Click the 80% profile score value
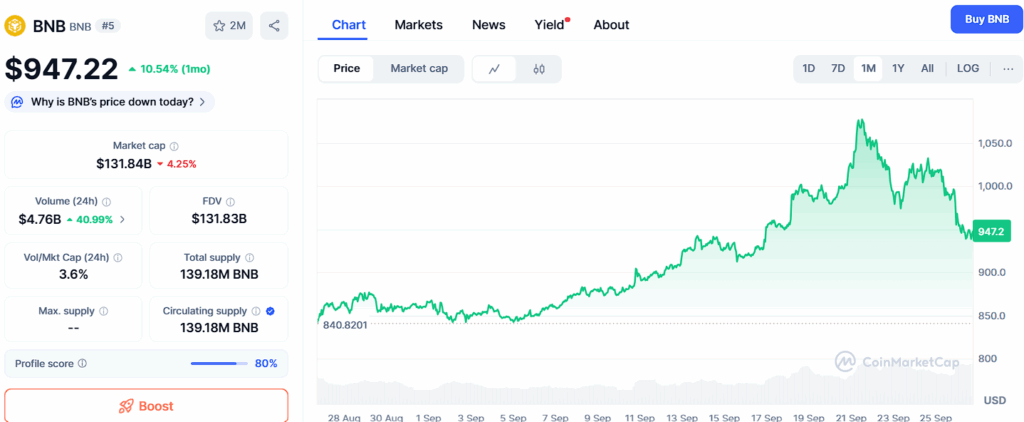Screen dimensions: 1024x422 point(266,363)
